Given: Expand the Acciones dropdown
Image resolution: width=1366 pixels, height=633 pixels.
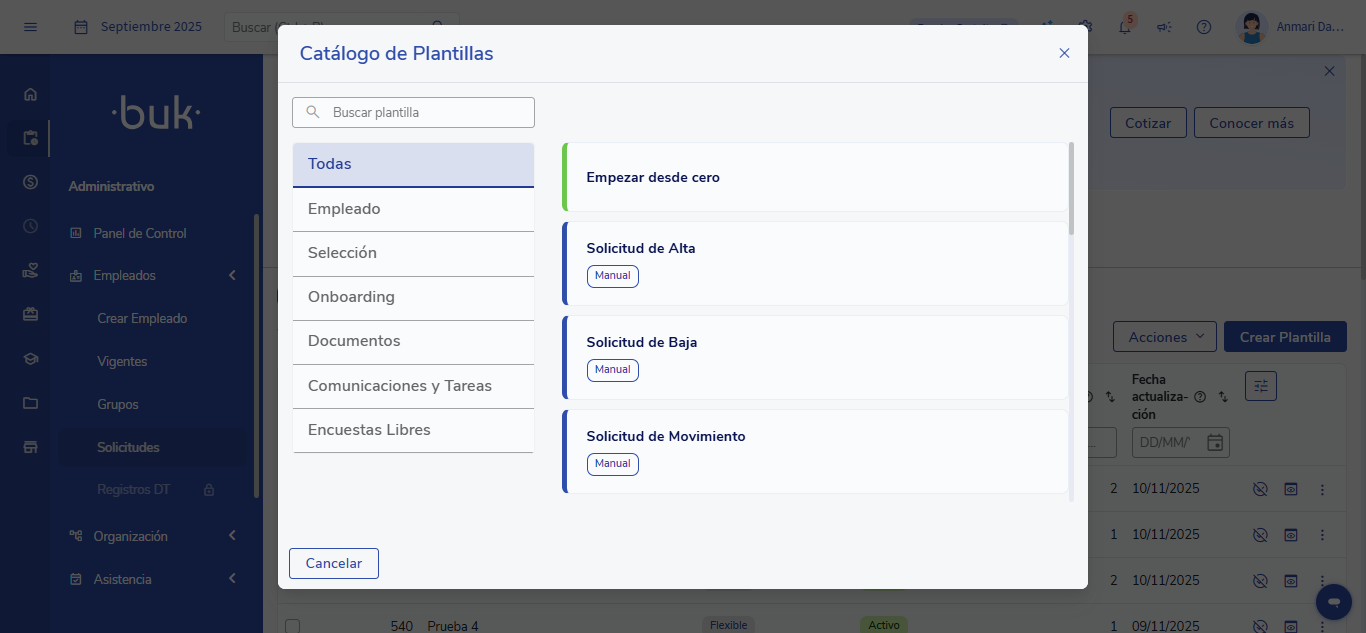Looking at the screenshot, I should (x=1164, y=337).
